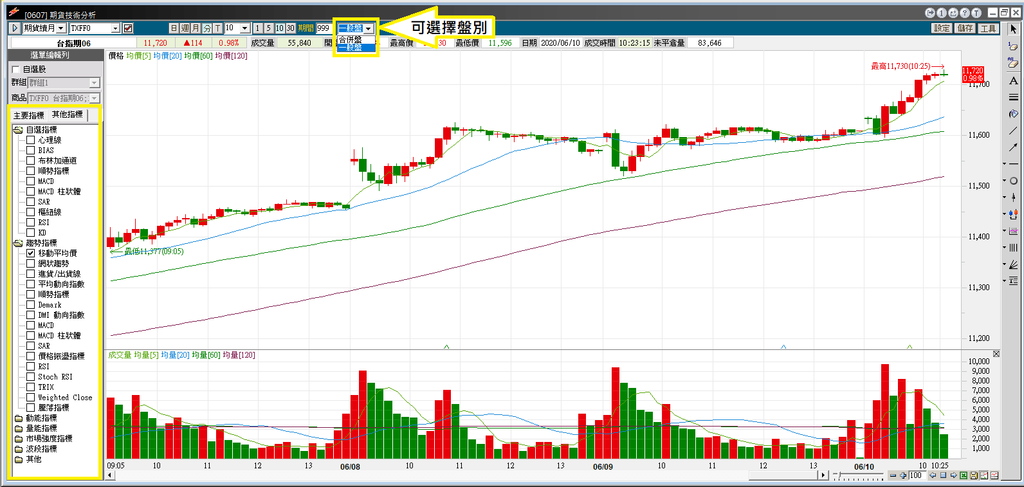Click the erase single drawing icon

click(x=1014, y=46)
